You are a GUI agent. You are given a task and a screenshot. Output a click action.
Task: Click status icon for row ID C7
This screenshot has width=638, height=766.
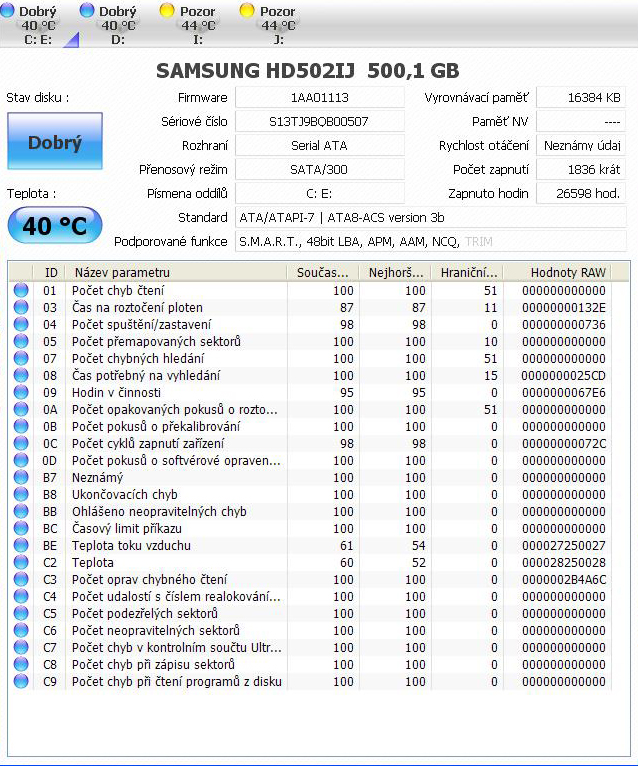pyautogui.click(x=21, y=647)
